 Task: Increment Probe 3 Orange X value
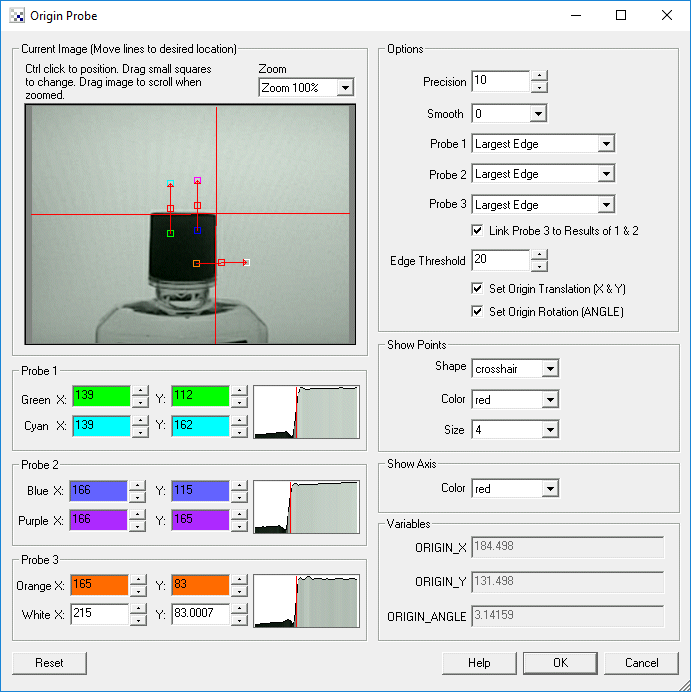pyautogui.click(x=140, y=579)
